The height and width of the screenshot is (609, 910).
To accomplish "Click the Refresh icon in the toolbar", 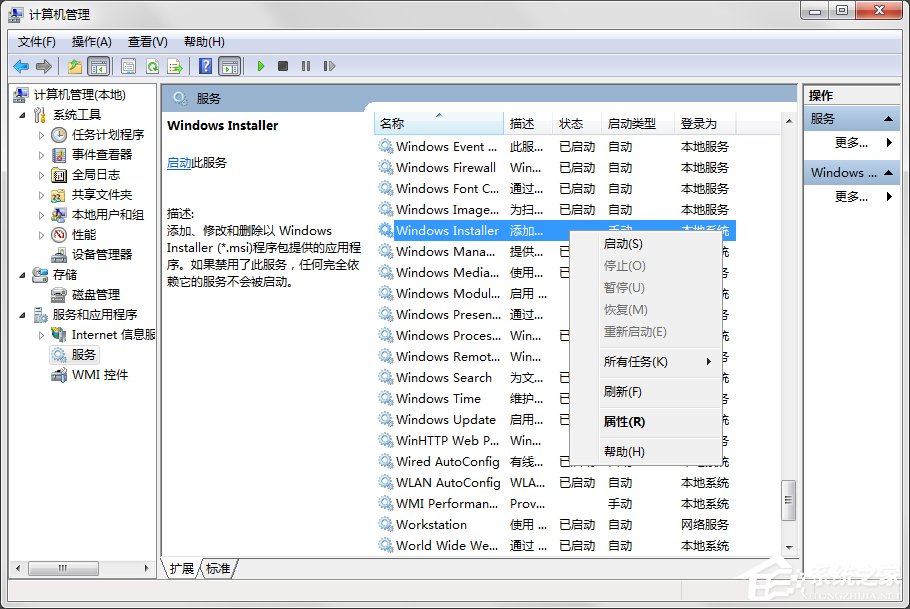I will (x=151, y=66).
